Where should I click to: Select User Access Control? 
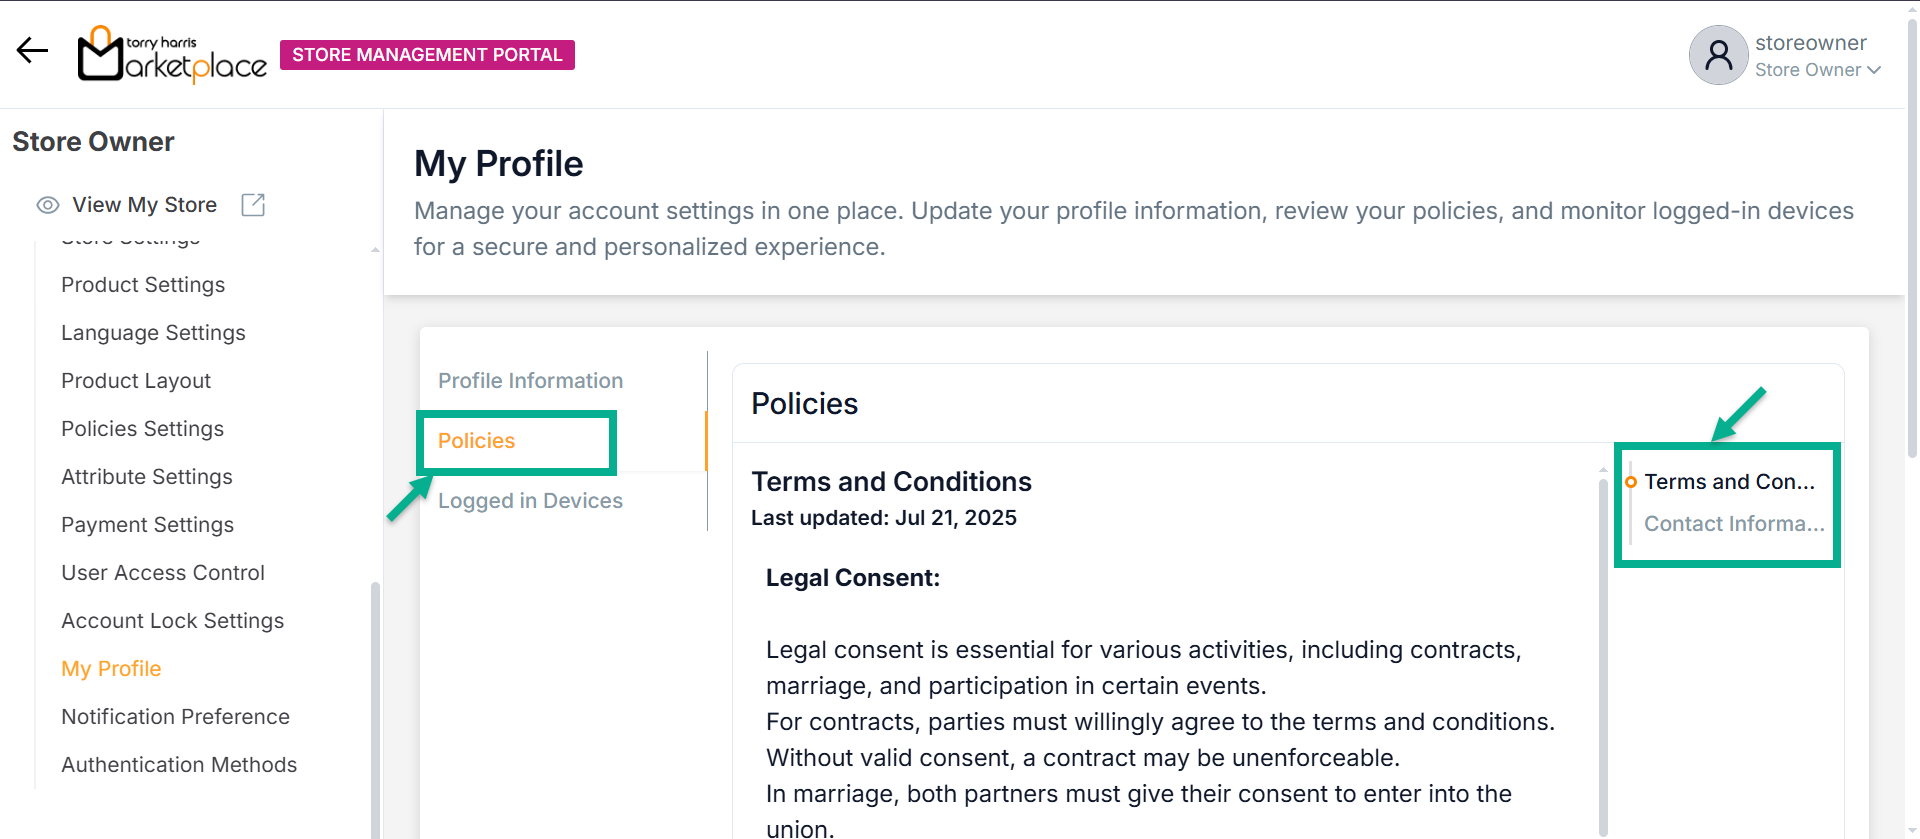pyautogui.click(x=163, y=573)
